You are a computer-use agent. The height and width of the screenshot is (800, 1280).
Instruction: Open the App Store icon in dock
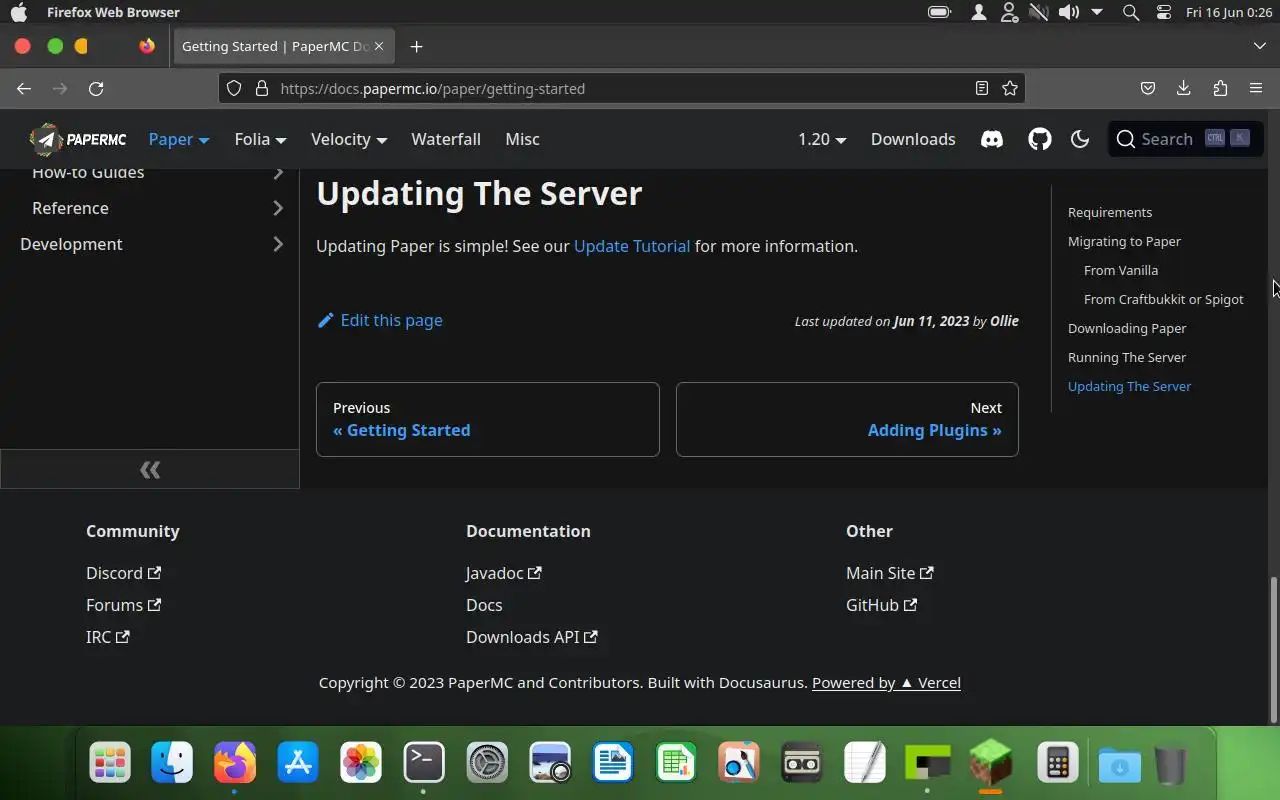(298, 764)
